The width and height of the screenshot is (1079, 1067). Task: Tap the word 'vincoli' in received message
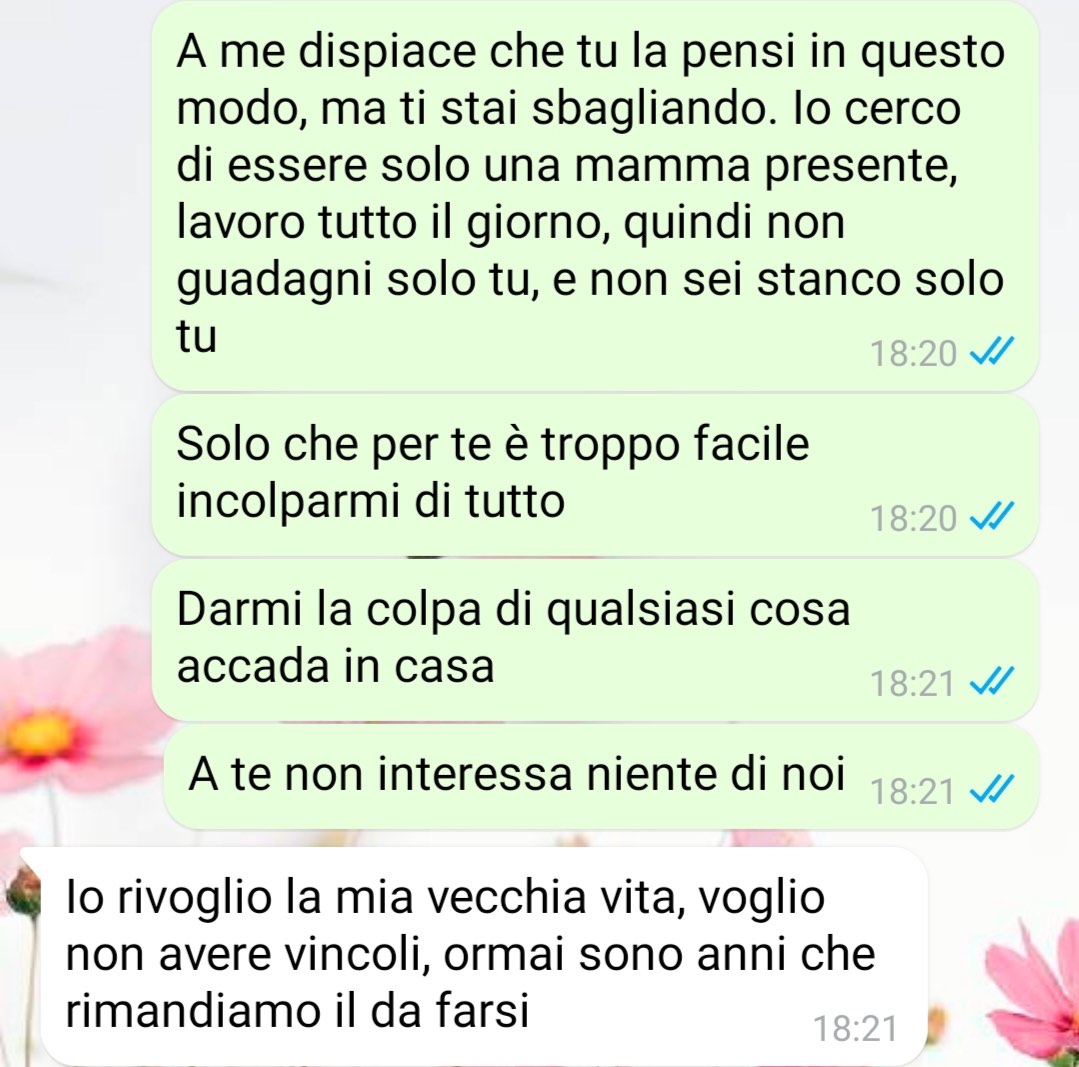[x=356, y=954]
